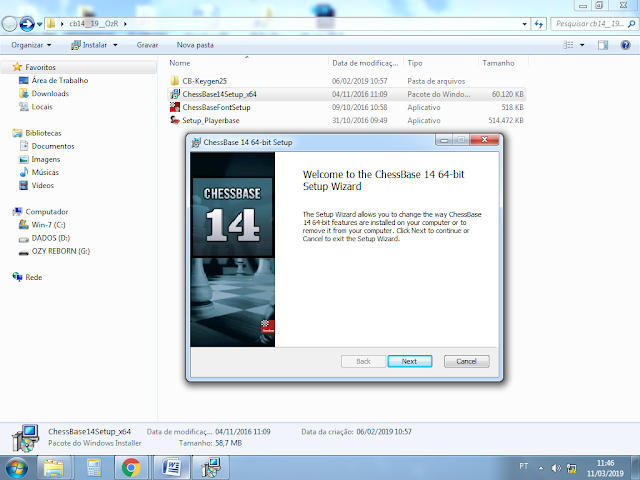The height and width of the screenshot is (480, 640).
Task: Open DADOS (D:) drive
Action: click(51, 238)
